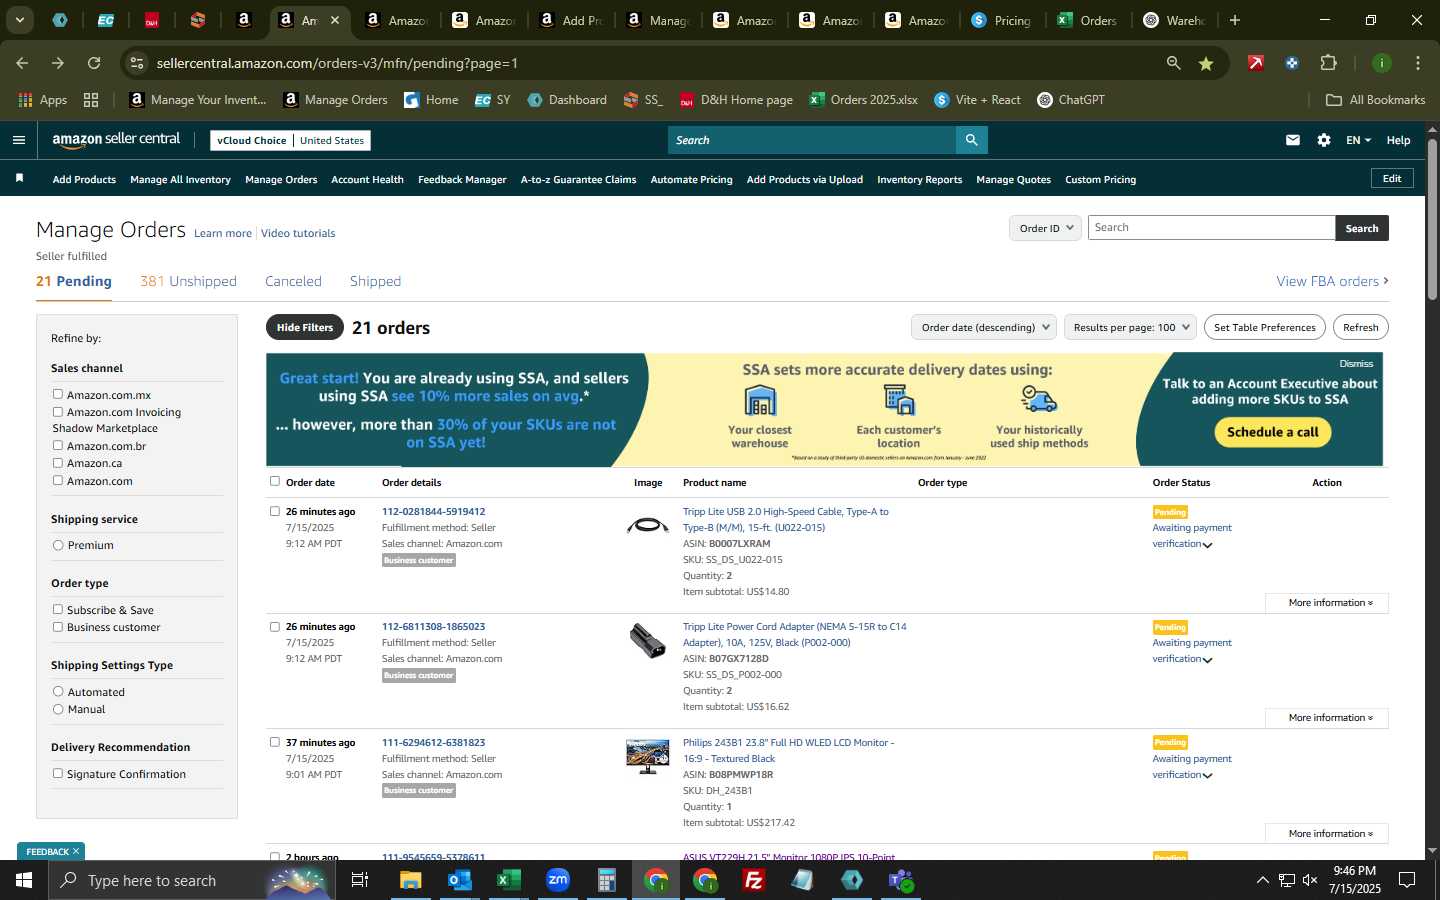Switch to 381 Unshipped tab
The height and width of the screenshot is (900, 1440).
(188, 281)
